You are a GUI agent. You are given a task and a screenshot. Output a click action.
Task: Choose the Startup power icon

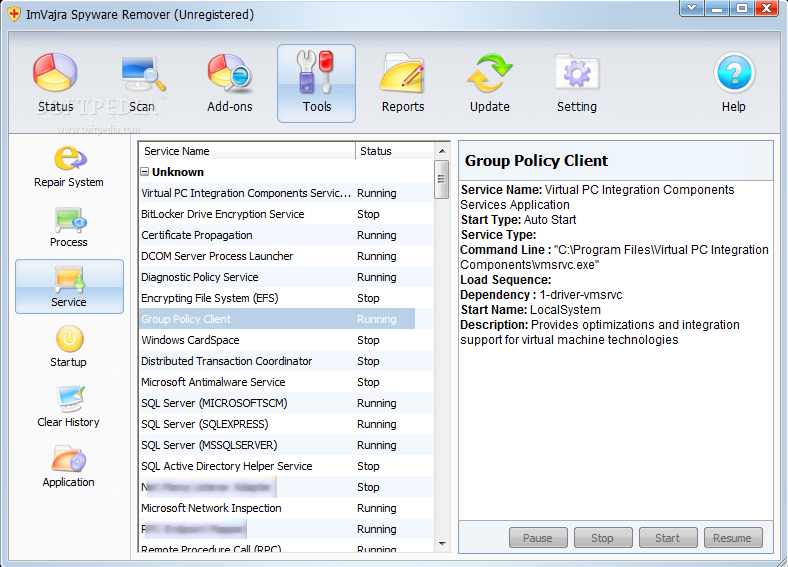69,339
